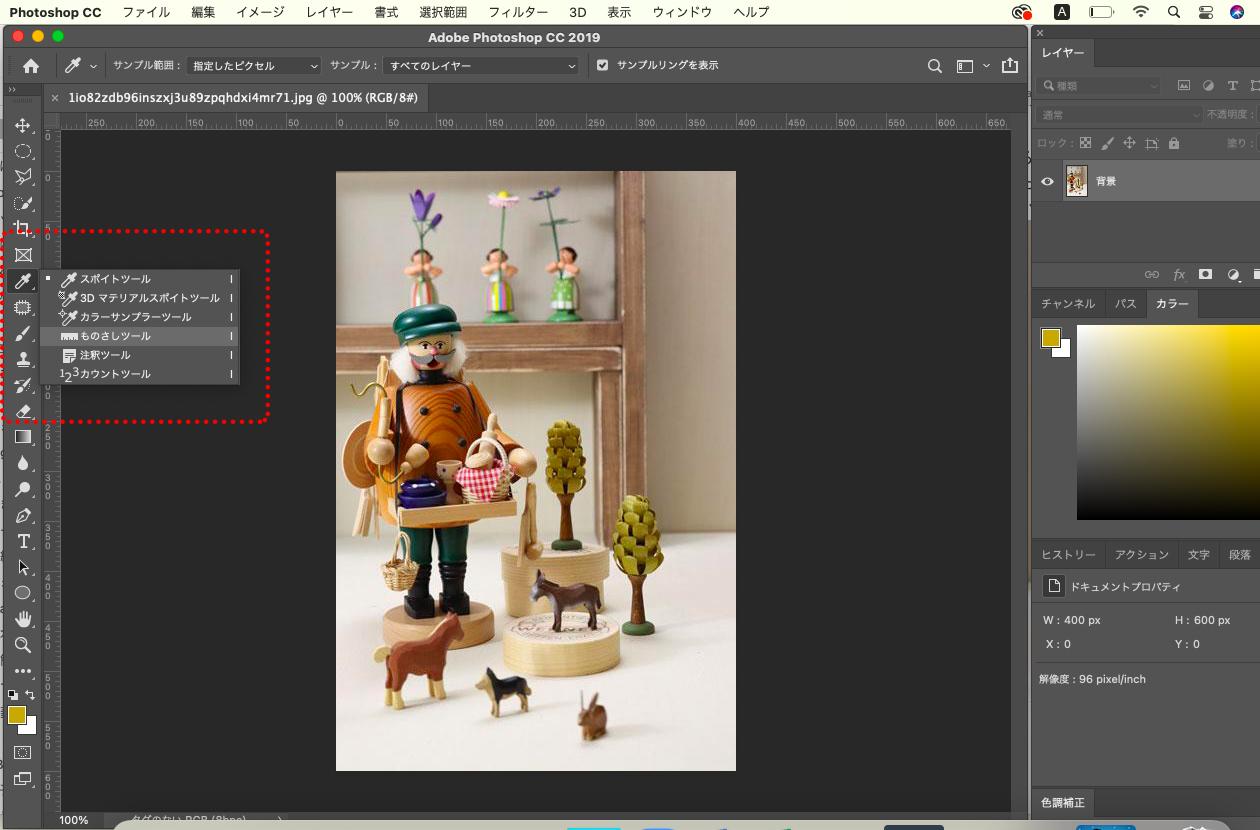Select the Ellipse shape tool
Image resolution: width=1260 pixels, height=830 pixels.
click(23, 593)
